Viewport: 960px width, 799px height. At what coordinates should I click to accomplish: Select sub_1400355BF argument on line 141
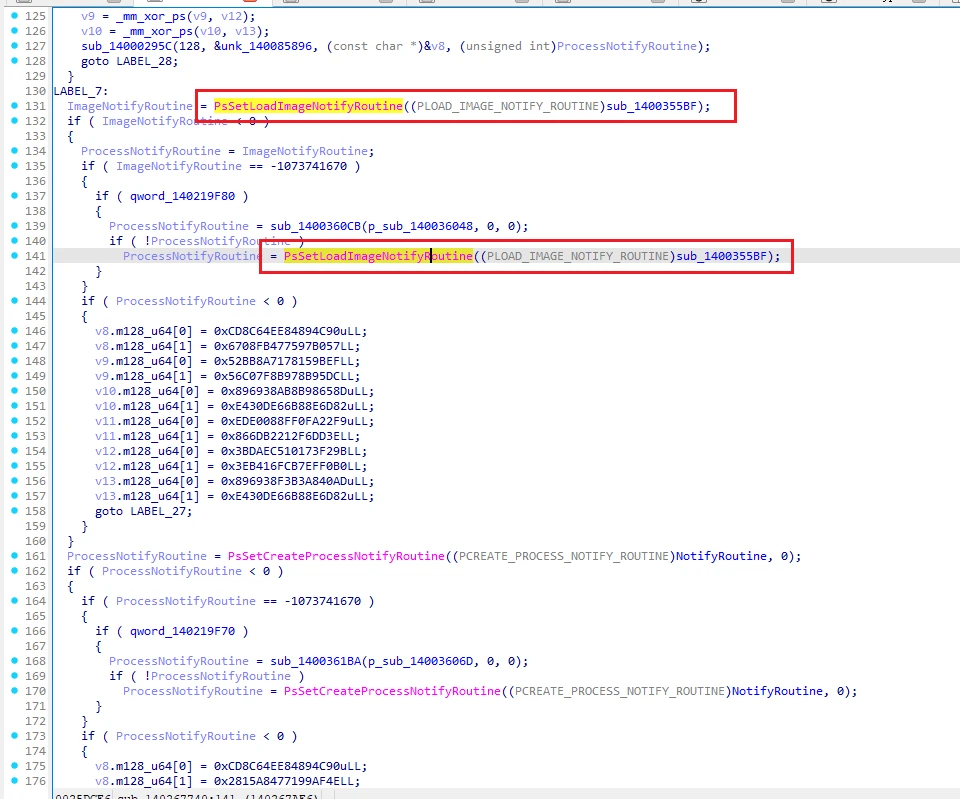click(x=721, y=256)
